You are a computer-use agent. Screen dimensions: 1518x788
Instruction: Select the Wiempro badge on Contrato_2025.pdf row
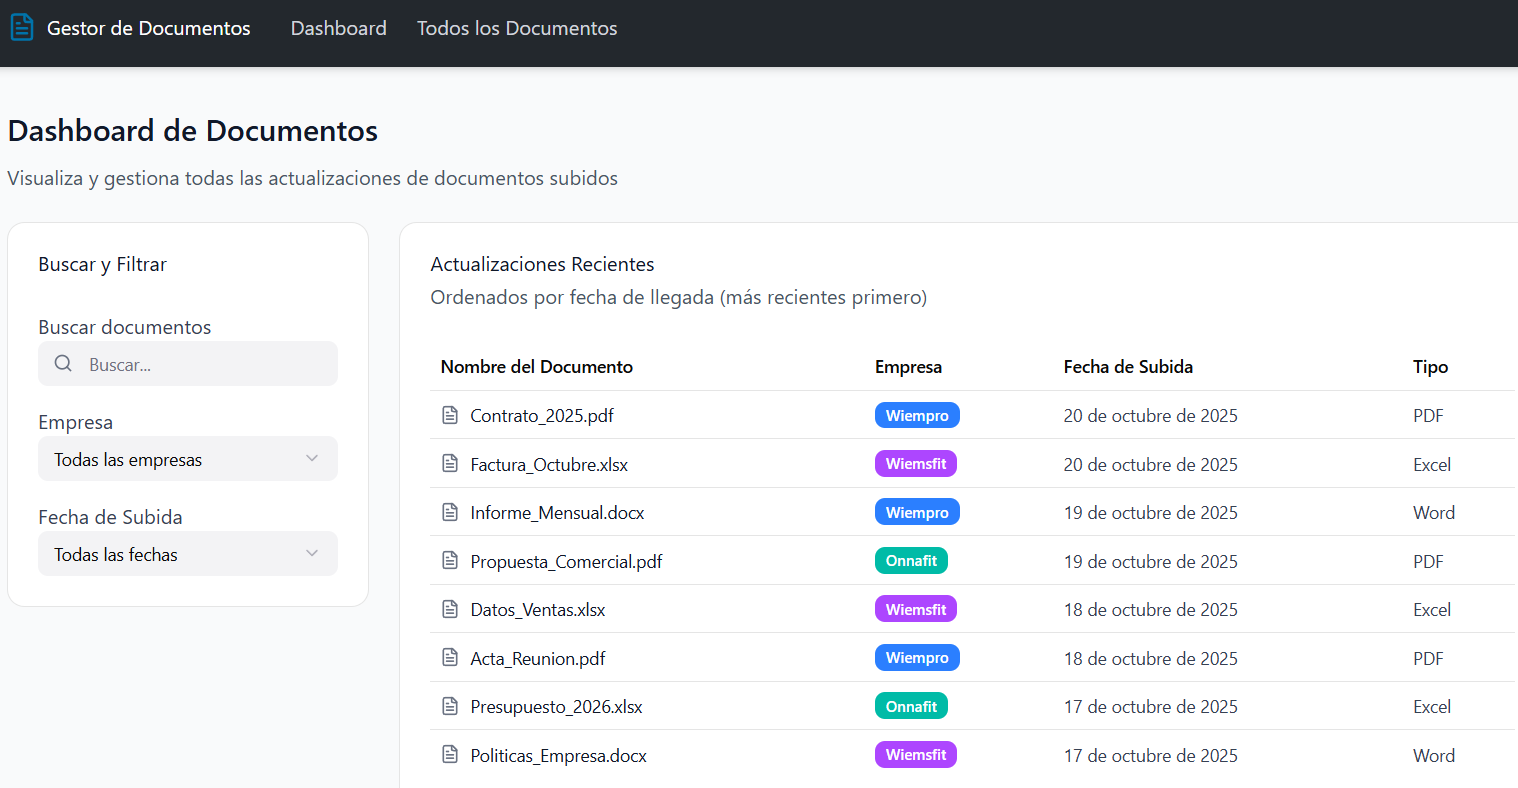(916, 415)
